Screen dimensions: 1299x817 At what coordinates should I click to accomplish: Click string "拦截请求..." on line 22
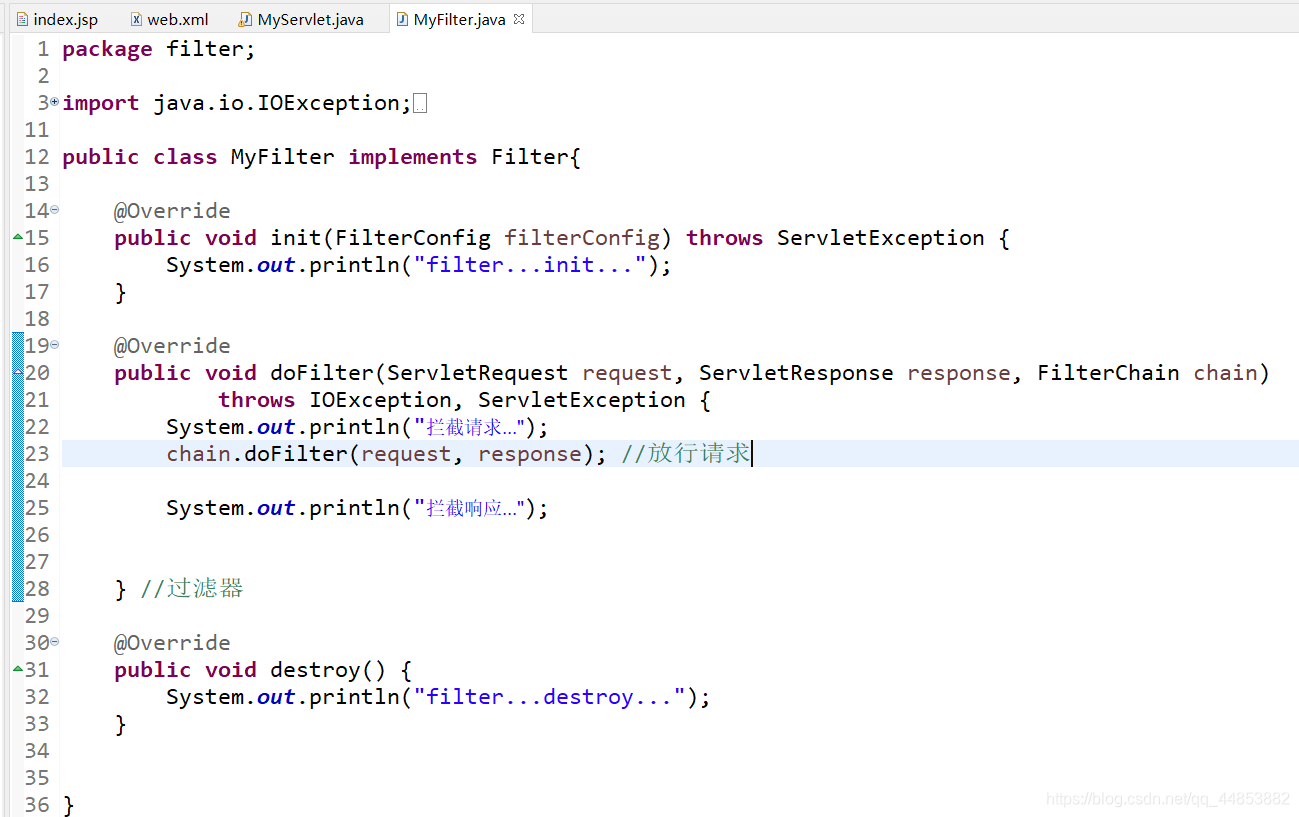[470, 427]
